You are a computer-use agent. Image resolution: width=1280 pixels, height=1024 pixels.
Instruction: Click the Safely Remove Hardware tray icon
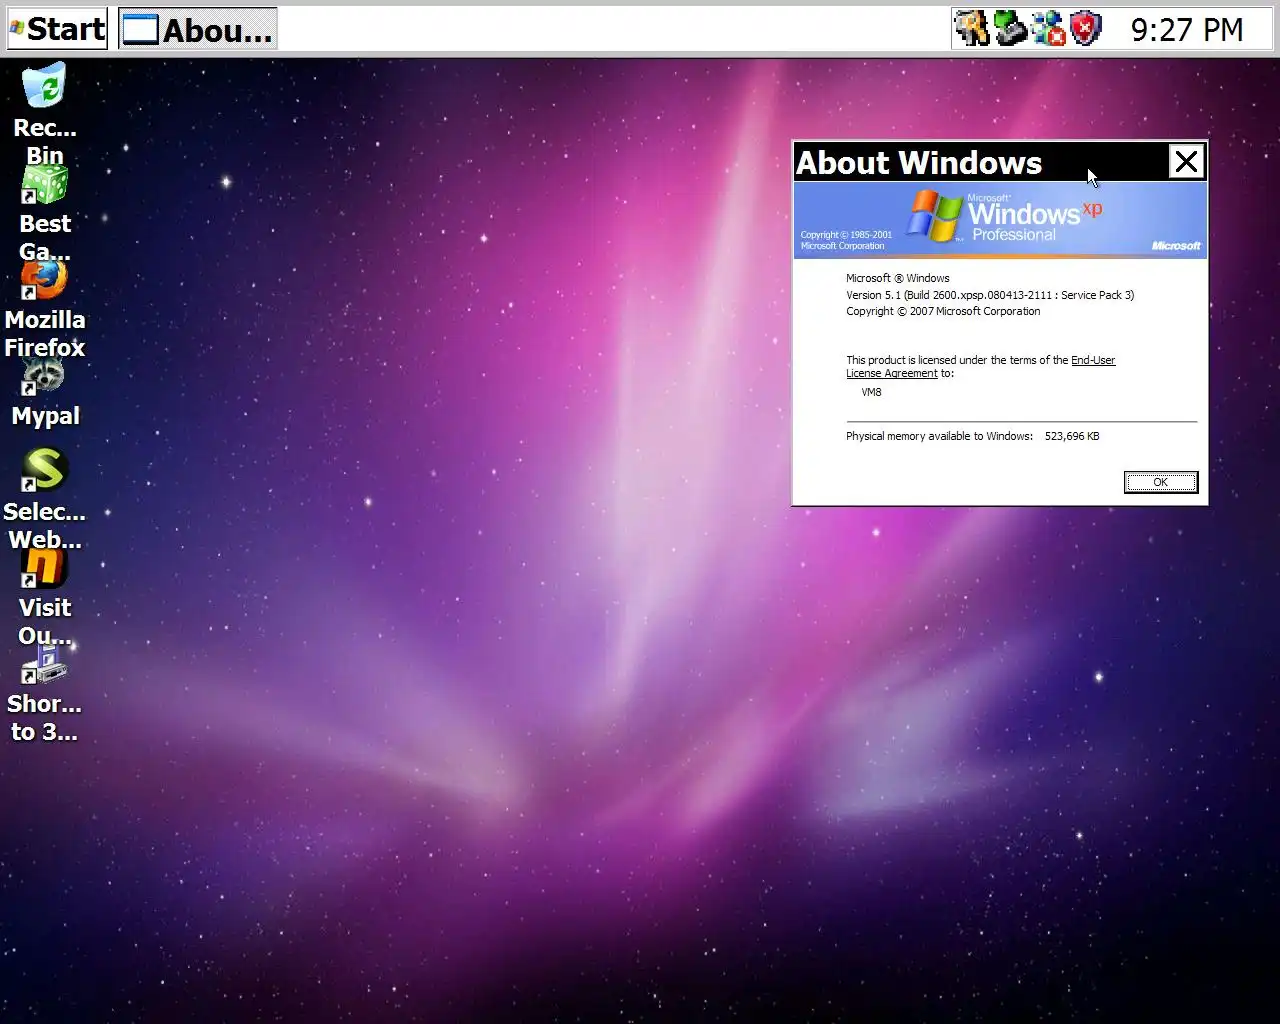pyautogui.click(x=1010, y=29)
